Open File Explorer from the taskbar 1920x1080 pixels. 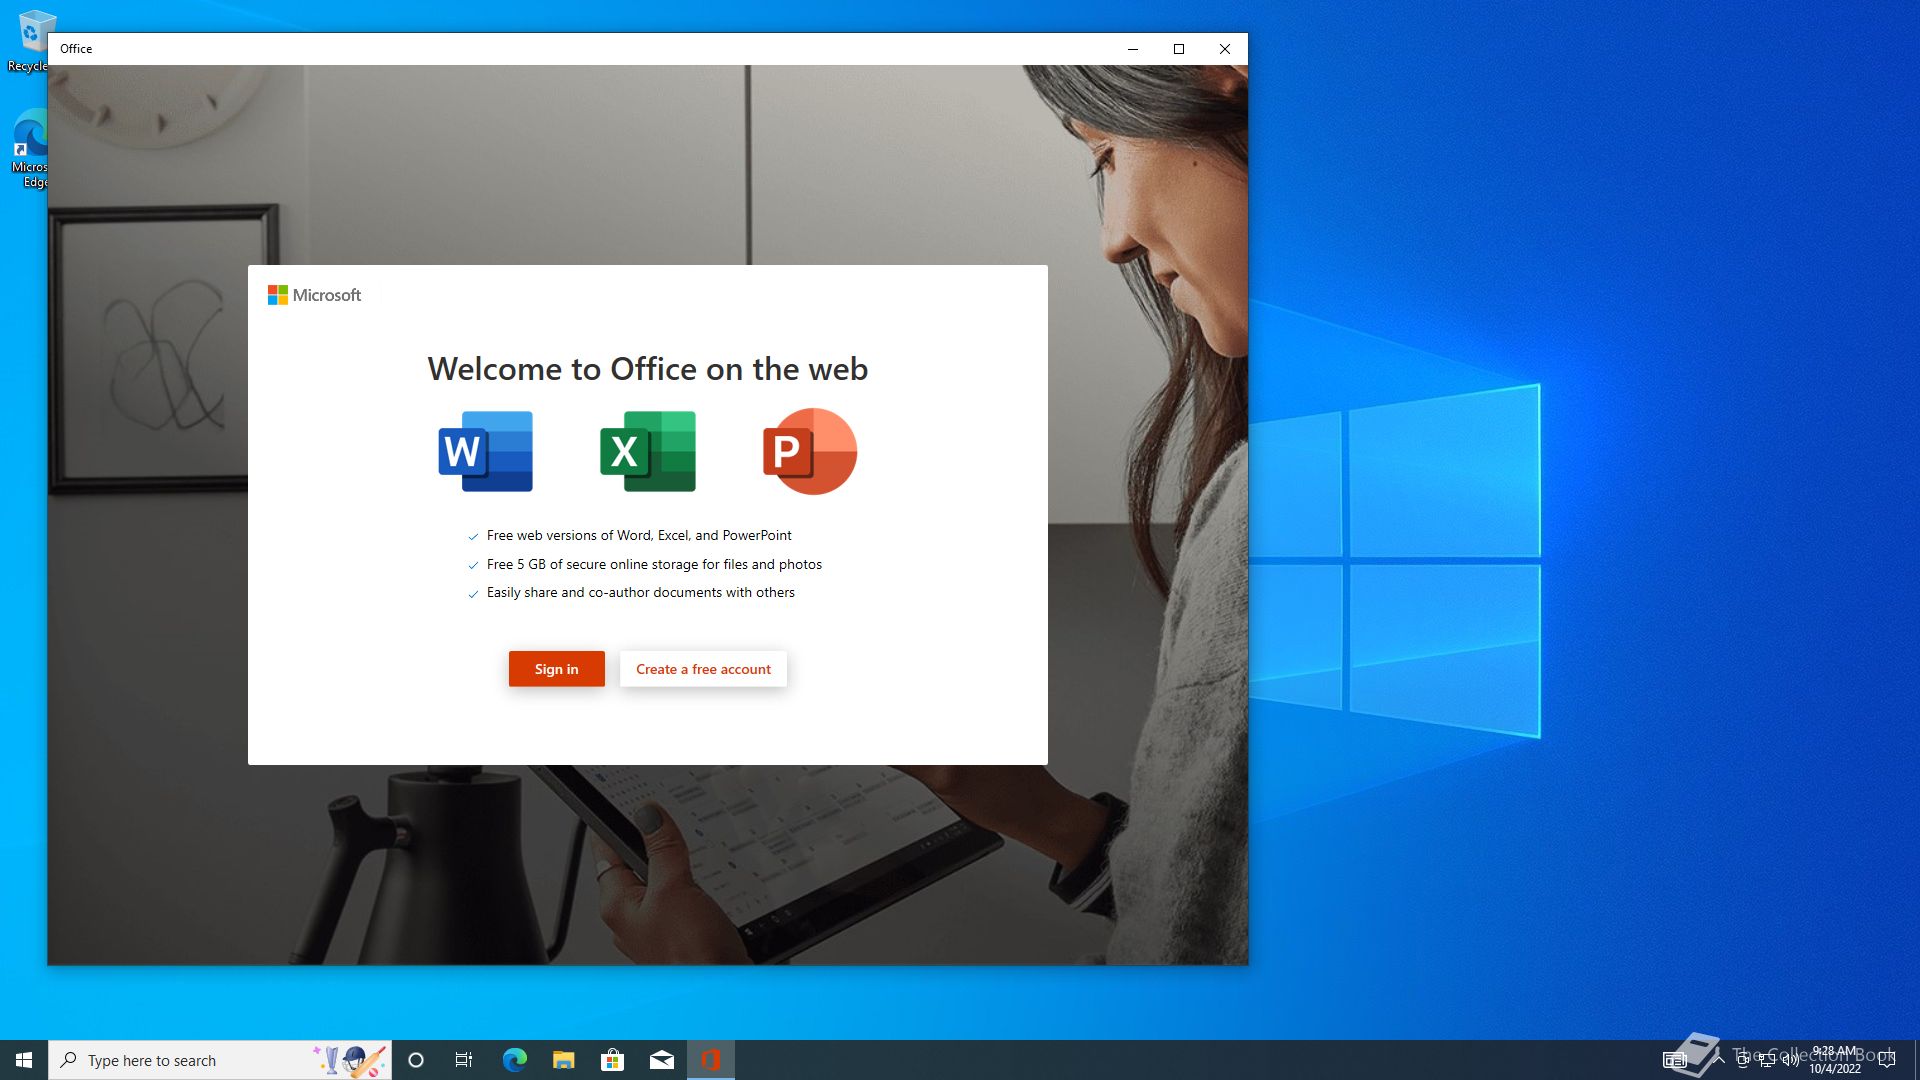coord(563,1060)
